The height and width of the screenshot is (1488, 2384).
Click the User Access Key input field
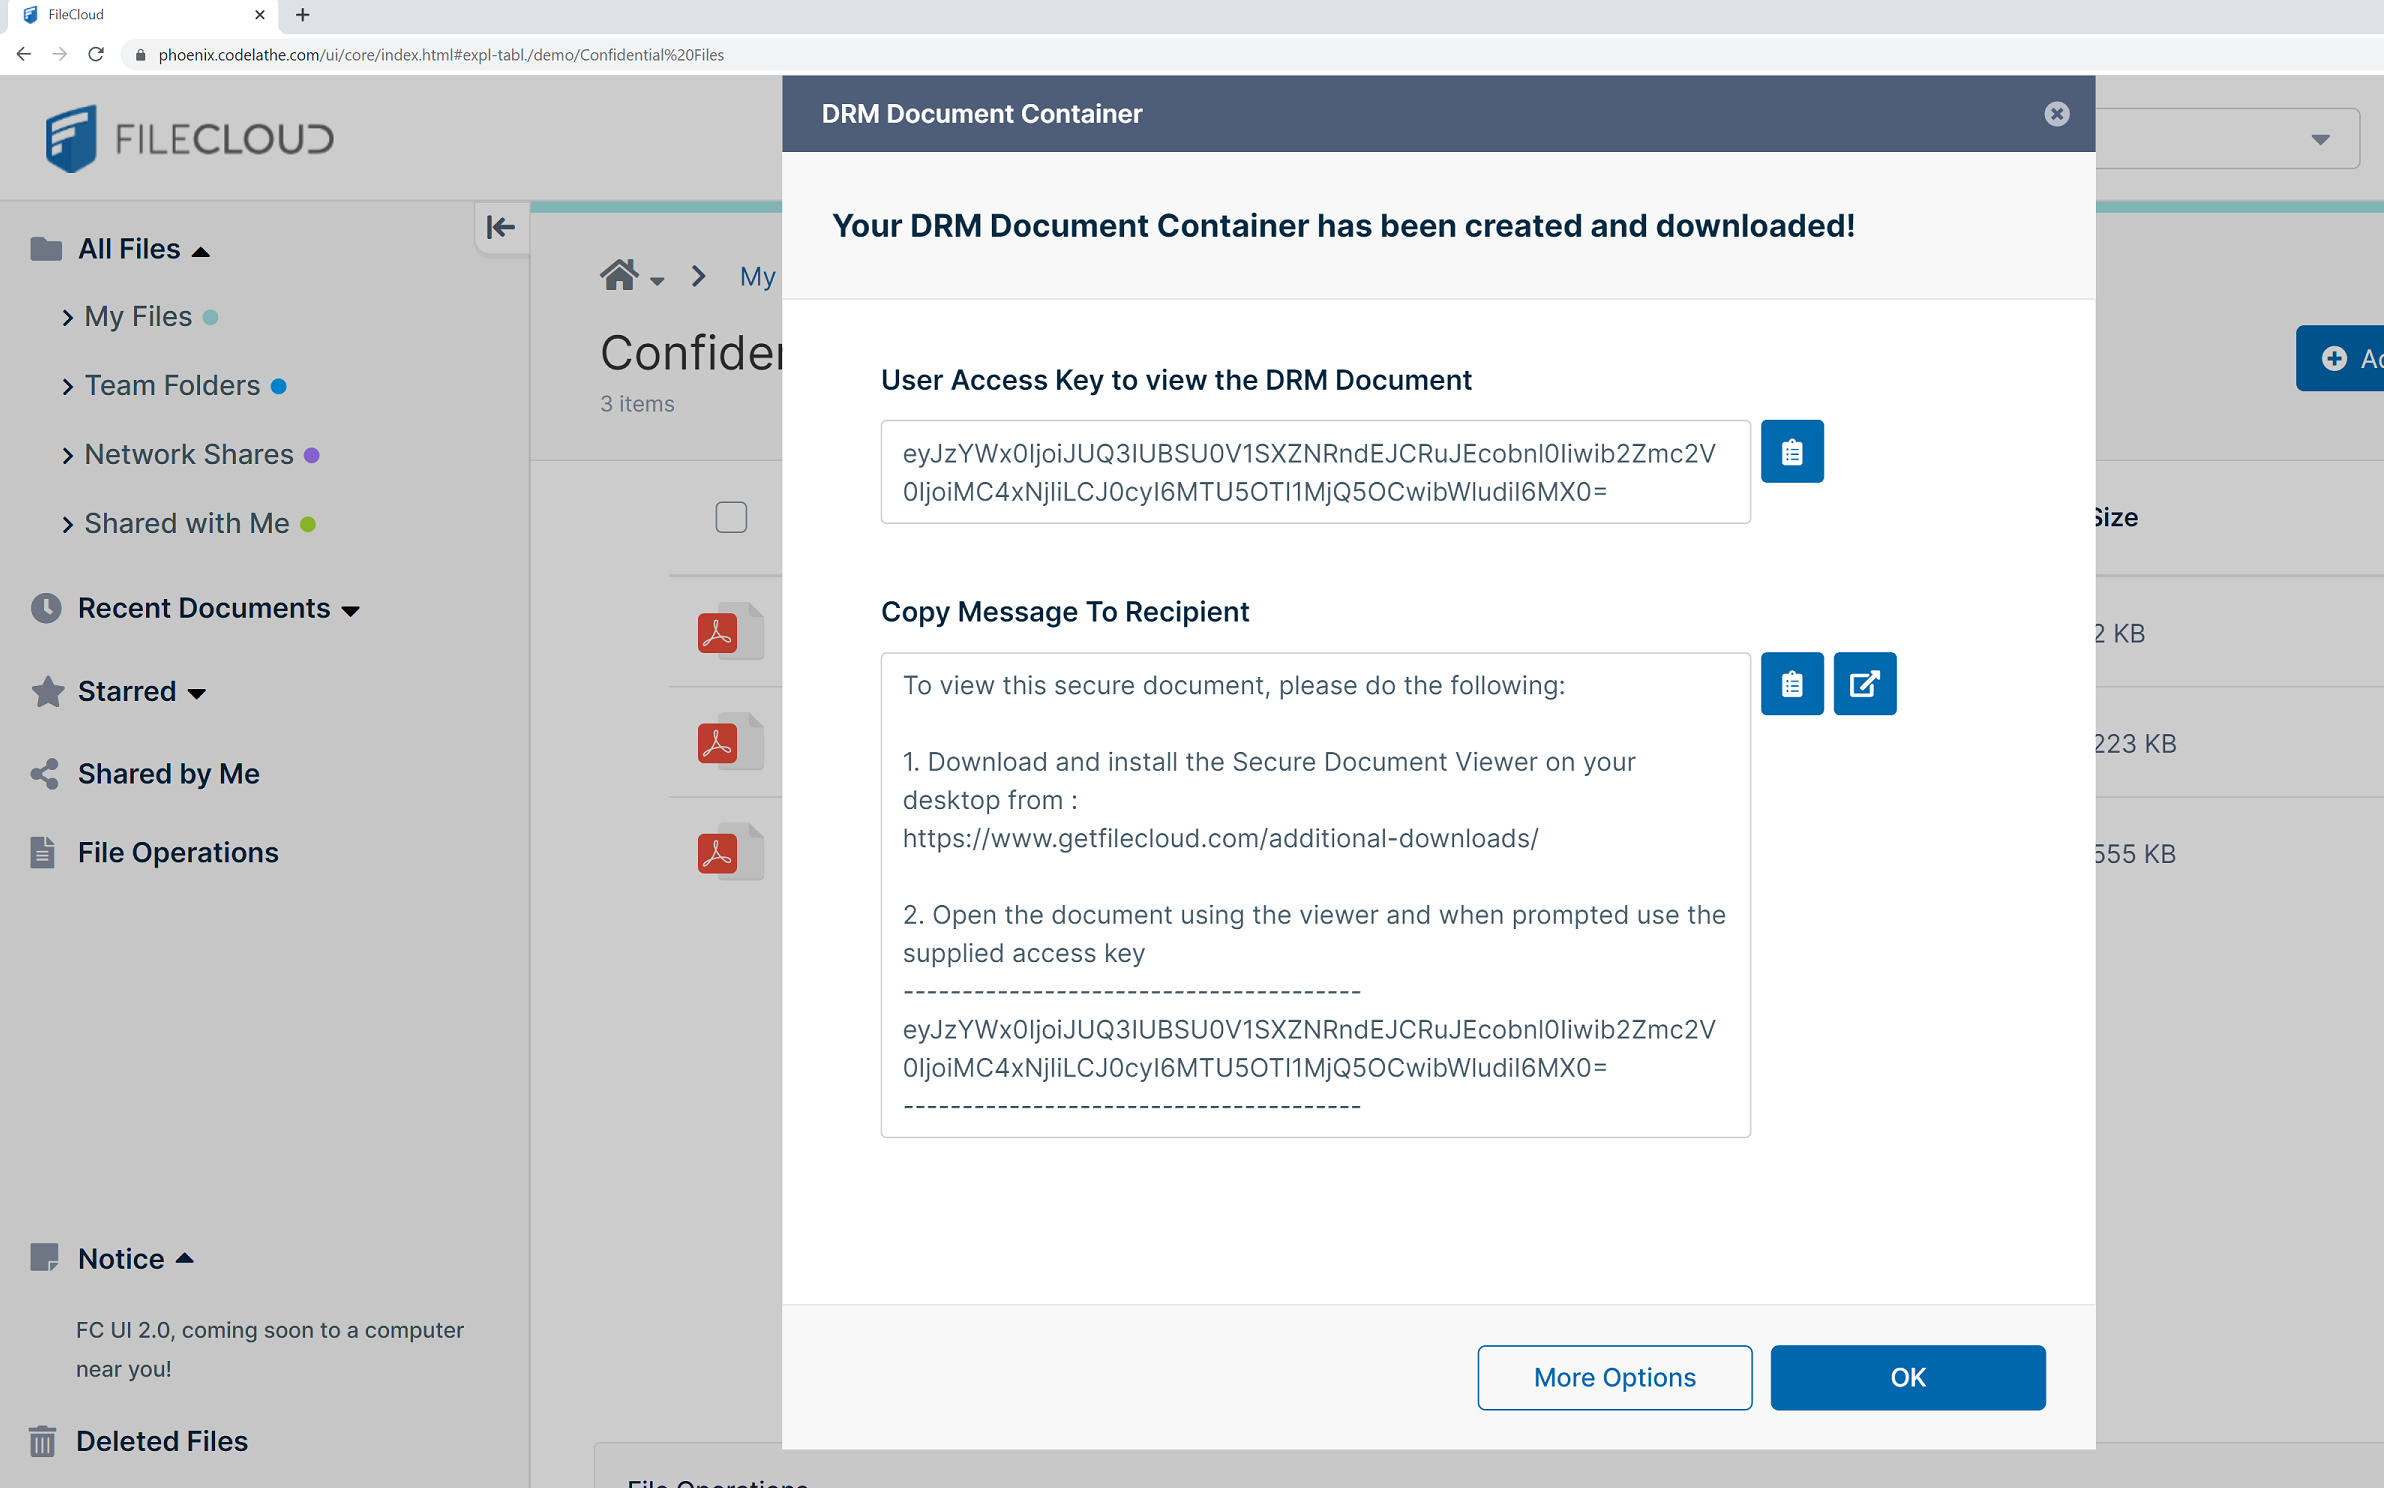point(1311,471)
